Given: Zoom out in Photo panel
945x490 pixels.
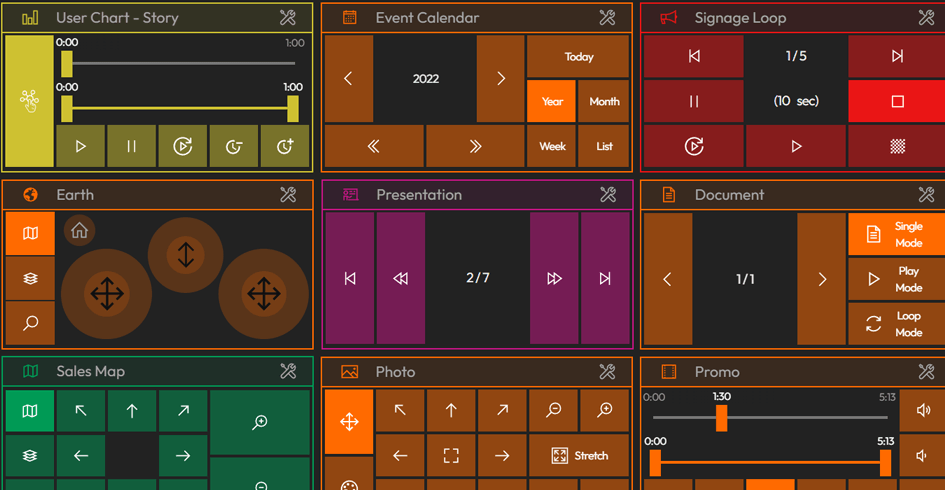Looking at the screenshot, I should pyautogui.click(x=553, y=410).
